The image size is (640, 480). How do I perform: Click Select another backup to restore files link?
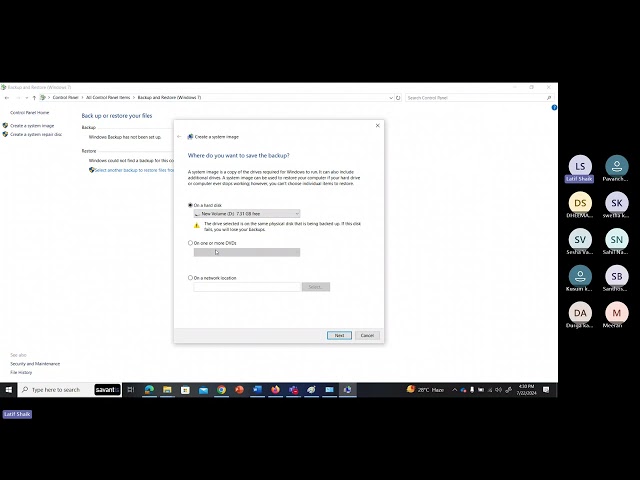(x=134, y=170)
